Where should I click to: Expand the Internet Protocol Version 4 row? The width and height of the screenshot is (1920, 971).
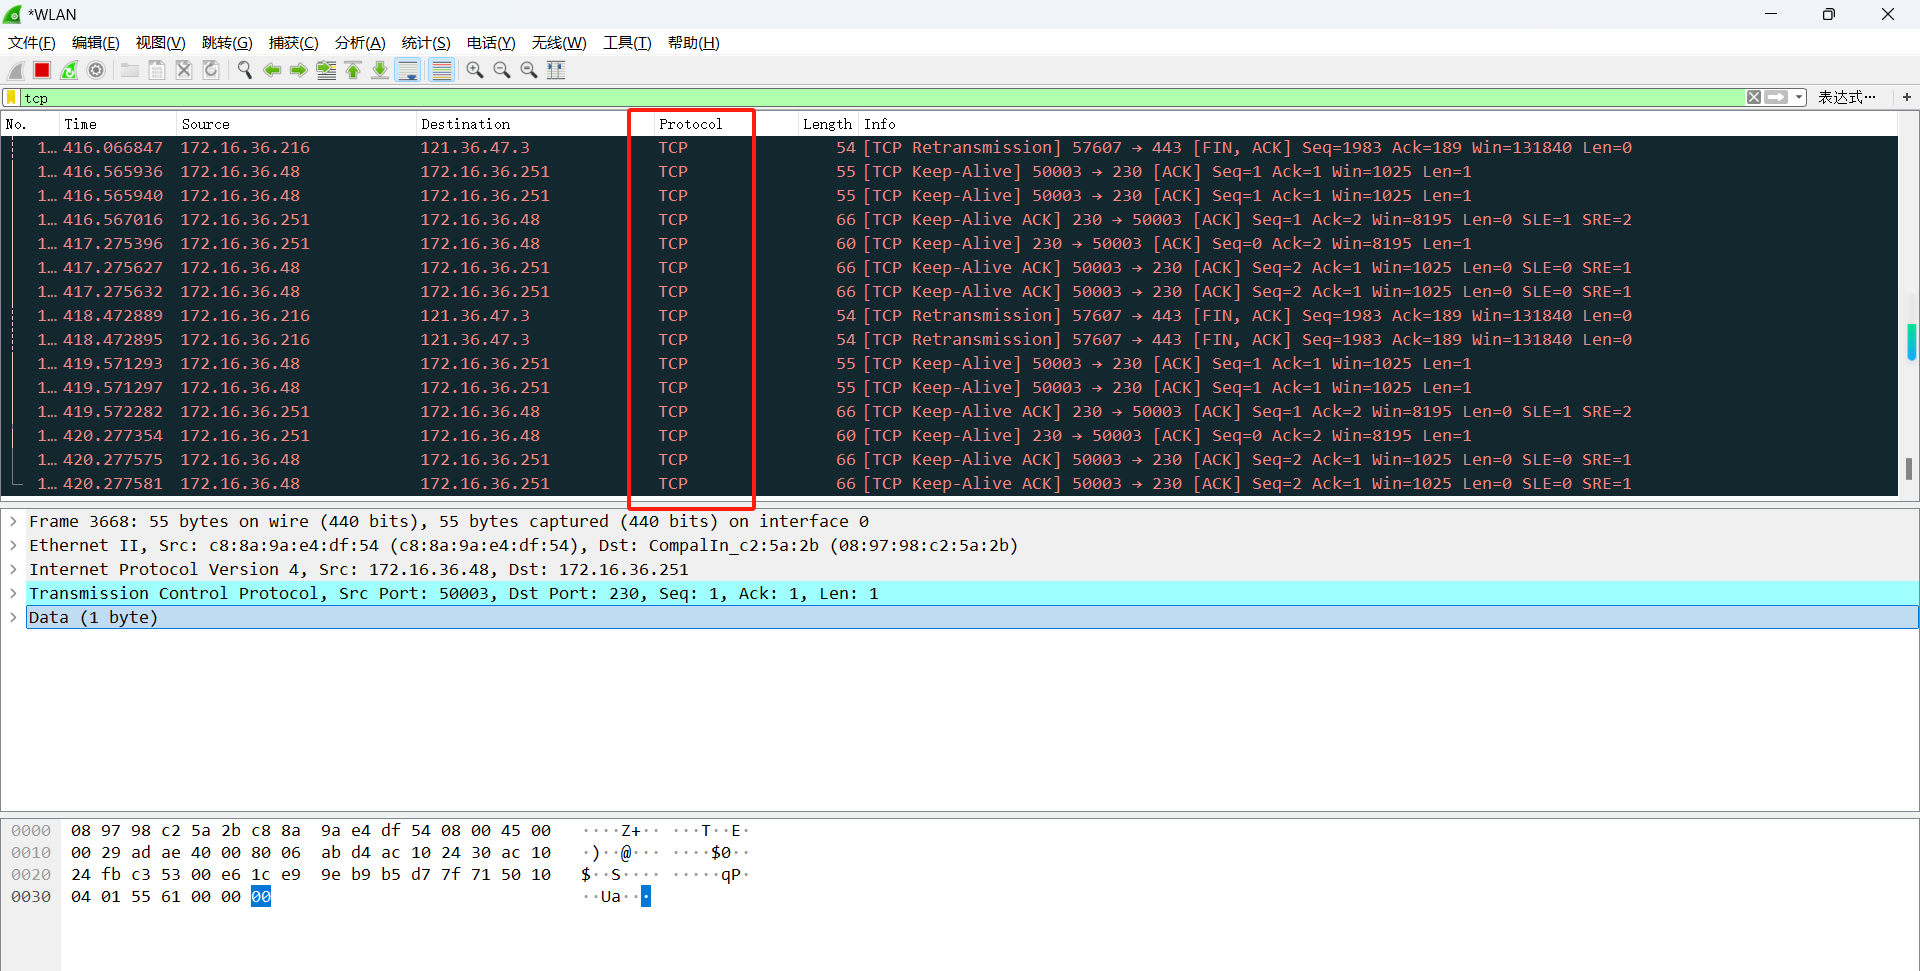pos(13,569)
